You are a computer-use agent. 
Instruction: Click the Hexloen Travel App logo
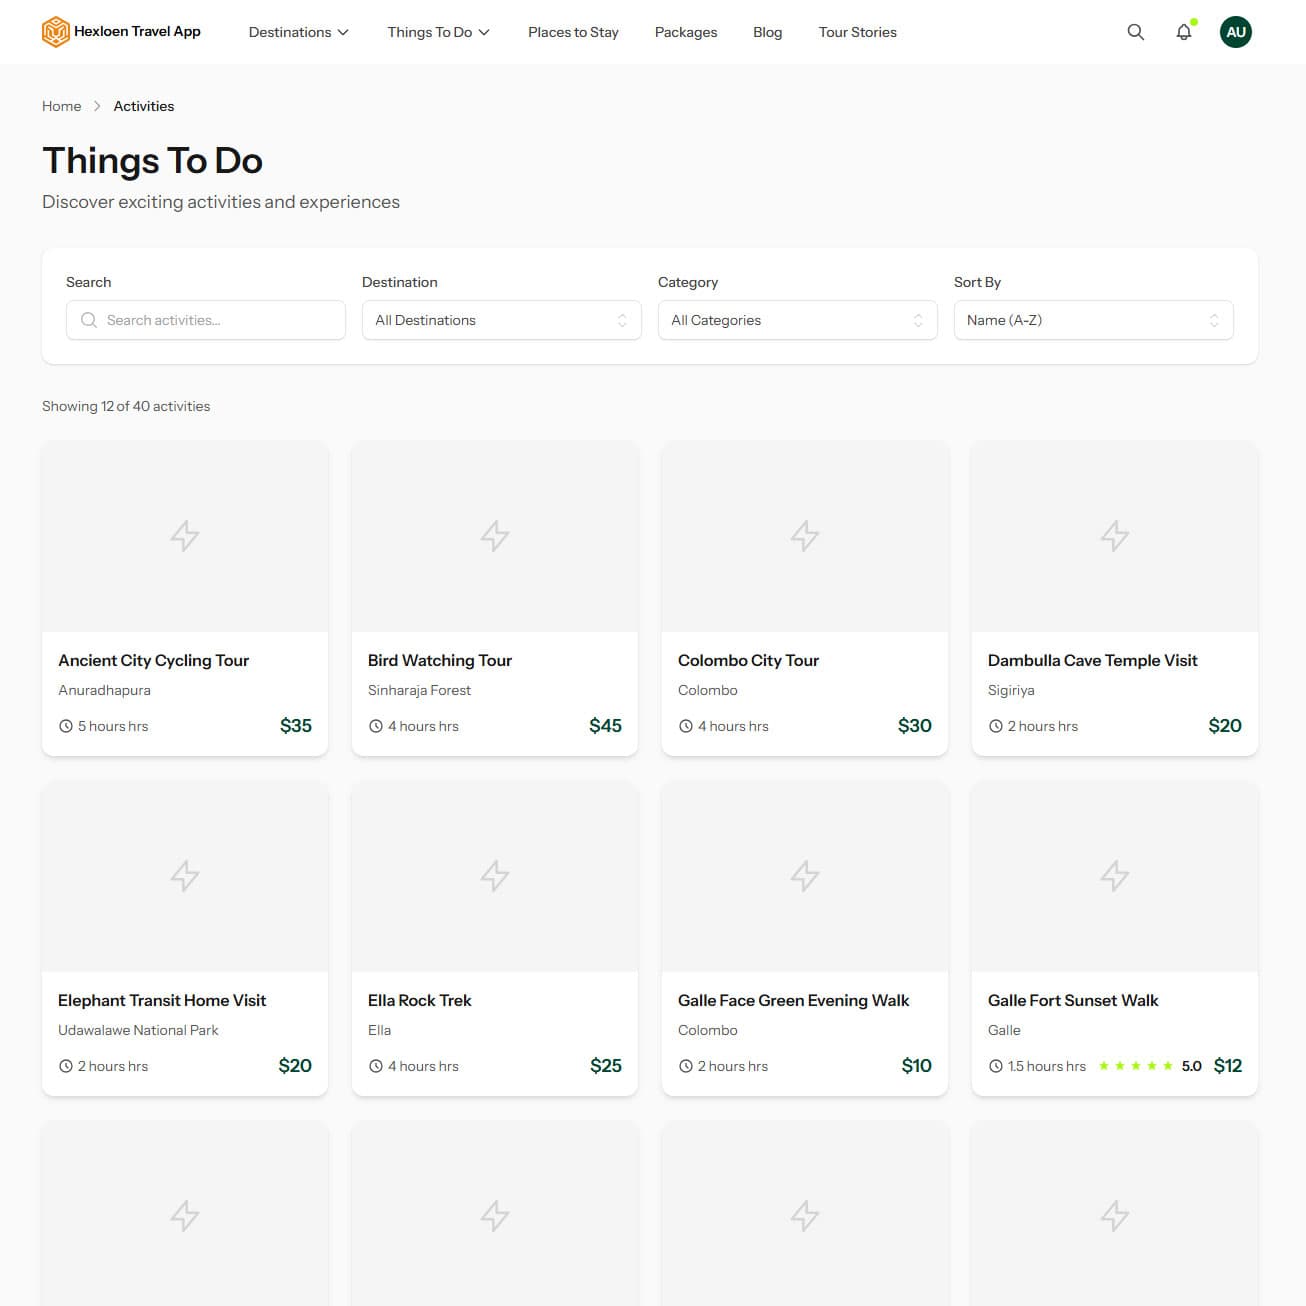[121, 31]
